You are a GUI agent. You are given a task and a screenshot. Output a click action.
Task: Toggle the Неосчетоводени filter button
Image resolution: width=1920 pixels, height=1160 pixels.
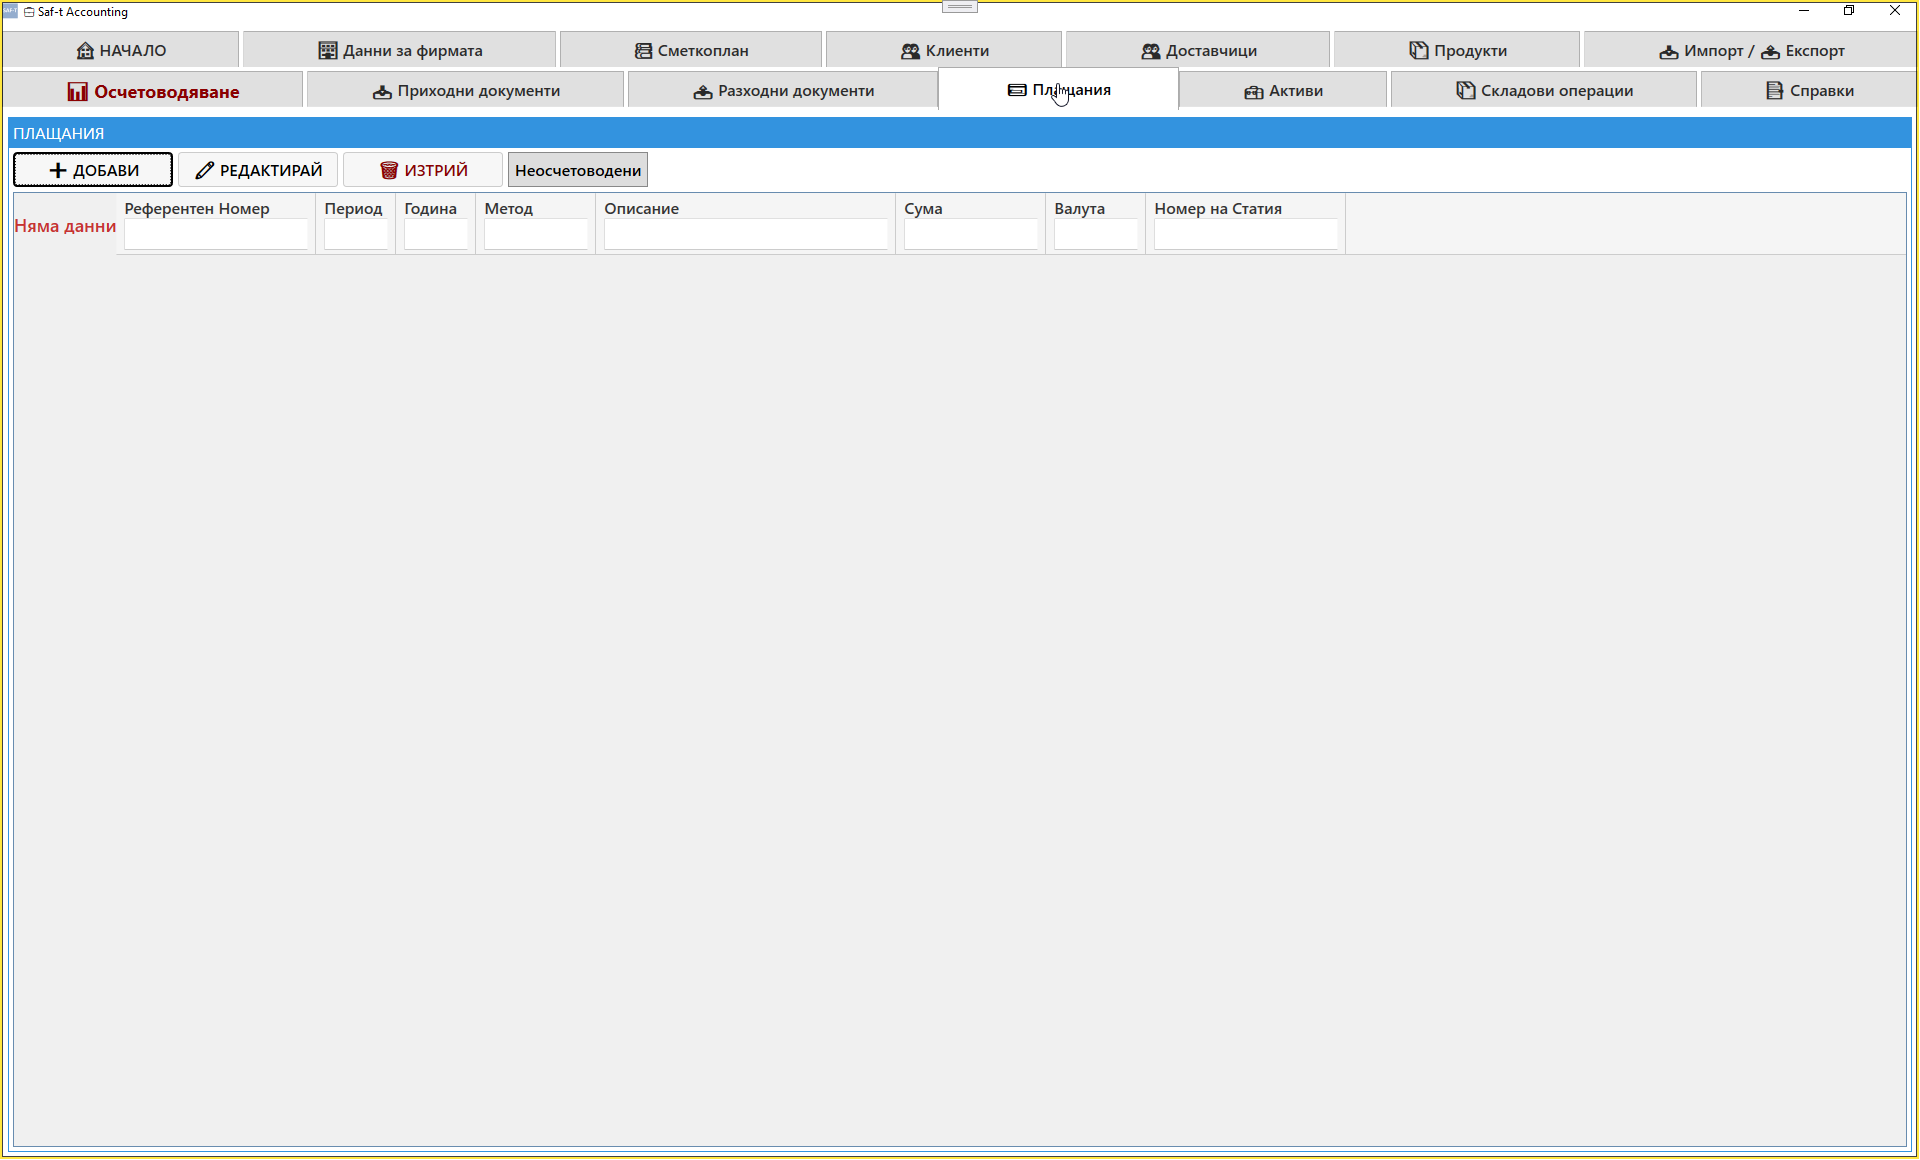(578, 170)
